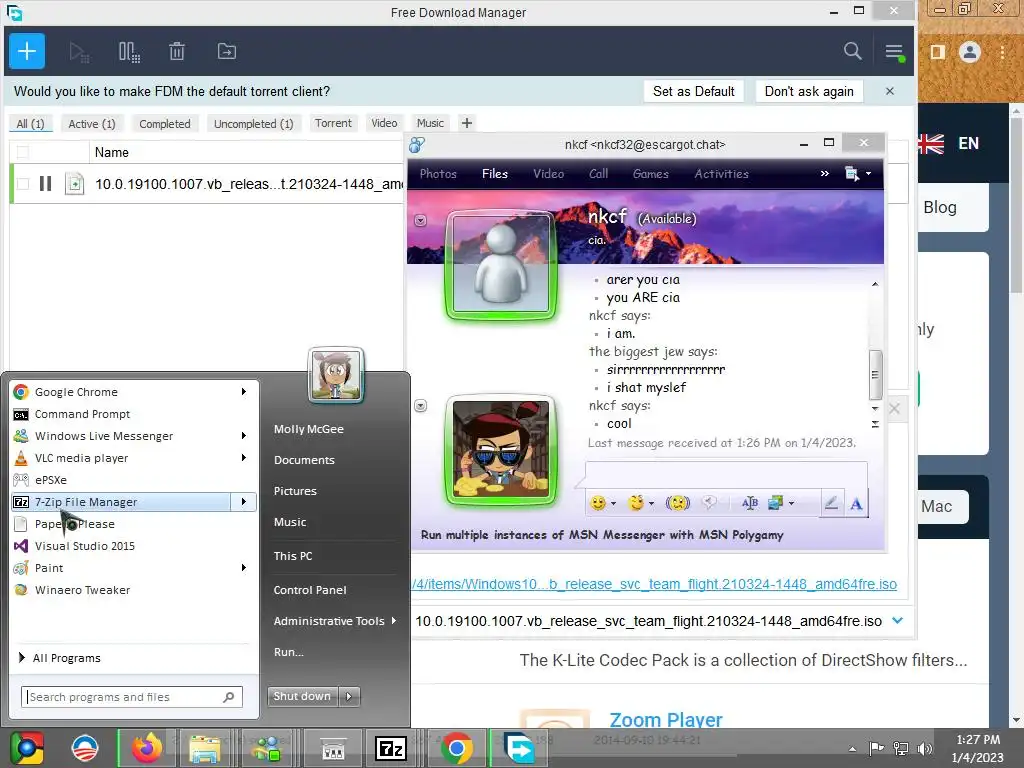This screenshot has height=768, width=1024.
Task: Add a new download filter tab
Action: 466,123
